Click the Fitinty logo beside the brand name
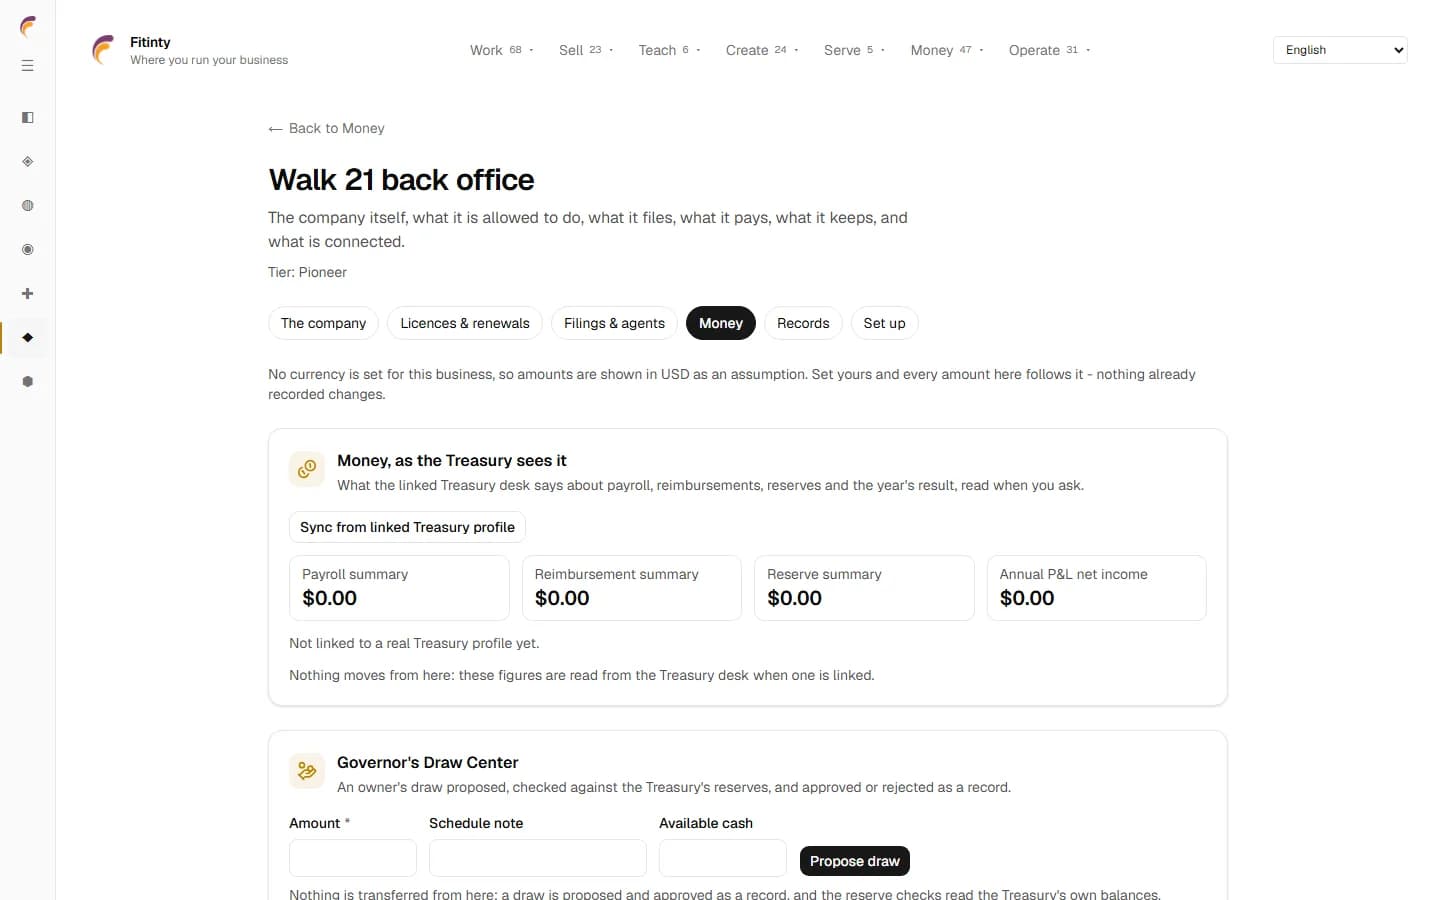The image size is (1440, 900). 103,50
